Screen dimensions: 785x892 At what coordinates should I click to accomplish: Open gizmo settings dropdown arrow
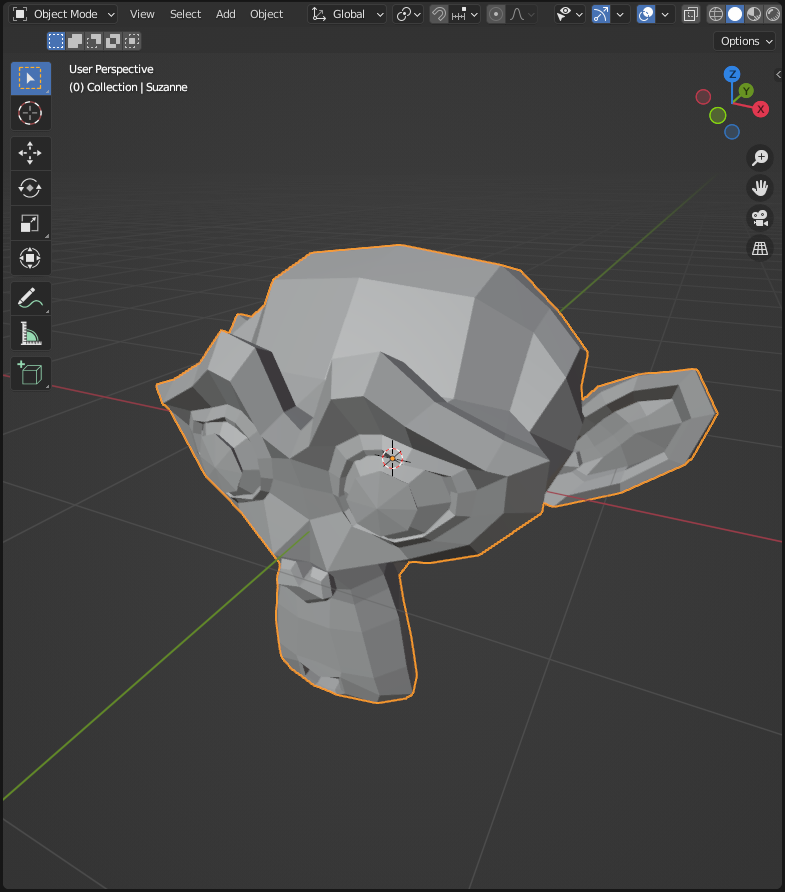pos(620,14)
